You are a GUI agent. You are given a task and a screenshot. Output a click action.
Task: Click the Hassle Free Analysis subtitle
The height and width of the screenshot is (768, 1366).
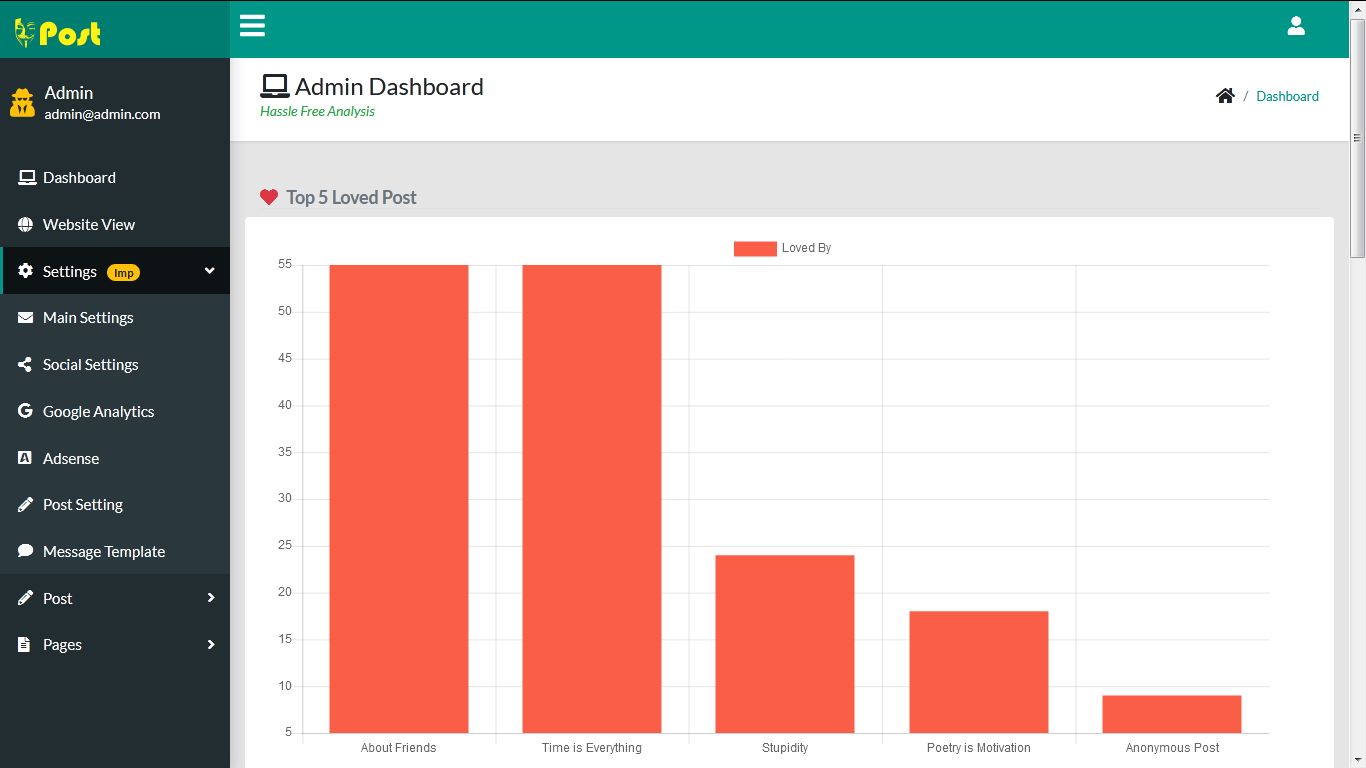[317, 111]
